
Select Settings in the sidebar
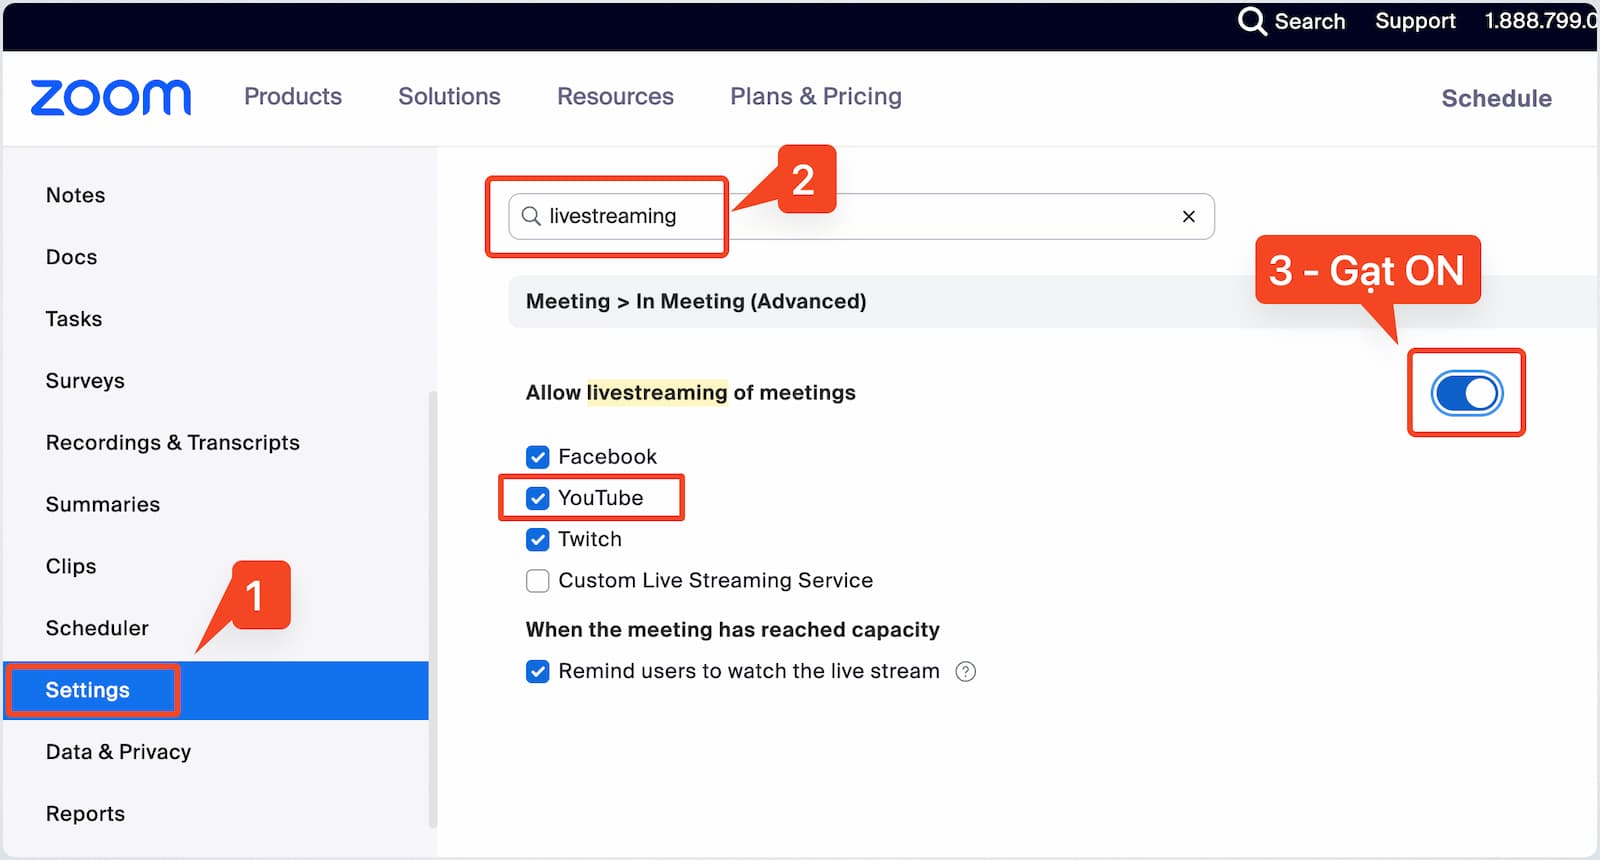pyautogui.click(x=88, y=690)
